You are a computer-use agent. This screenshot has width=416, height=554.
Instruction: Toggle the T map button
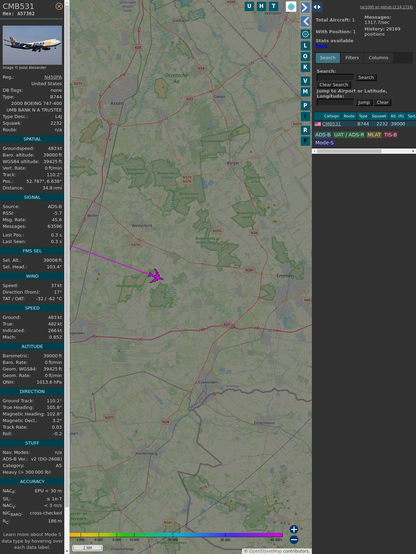(273, 6)
